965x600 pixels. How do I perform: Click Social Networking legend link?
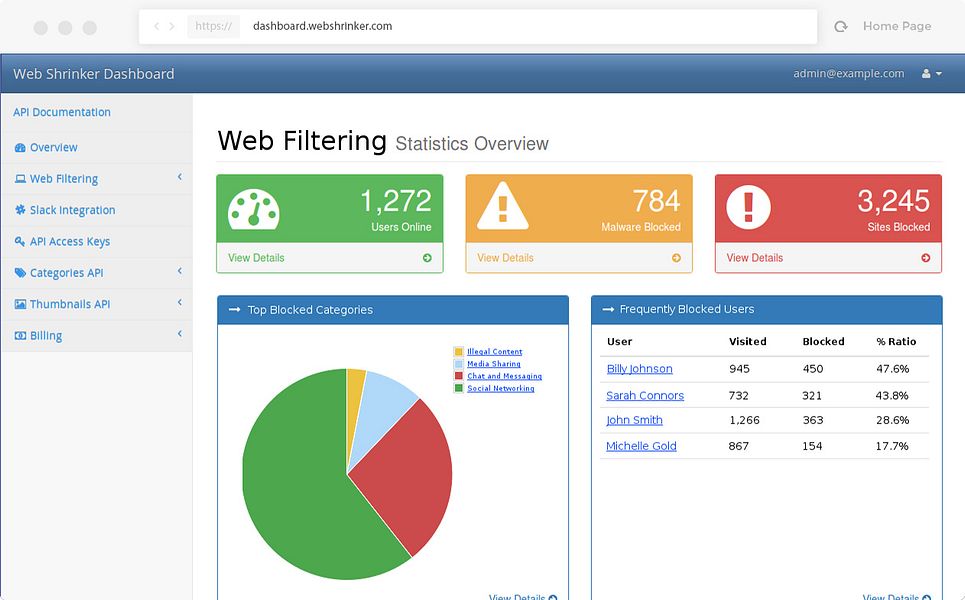coord(501,388)
